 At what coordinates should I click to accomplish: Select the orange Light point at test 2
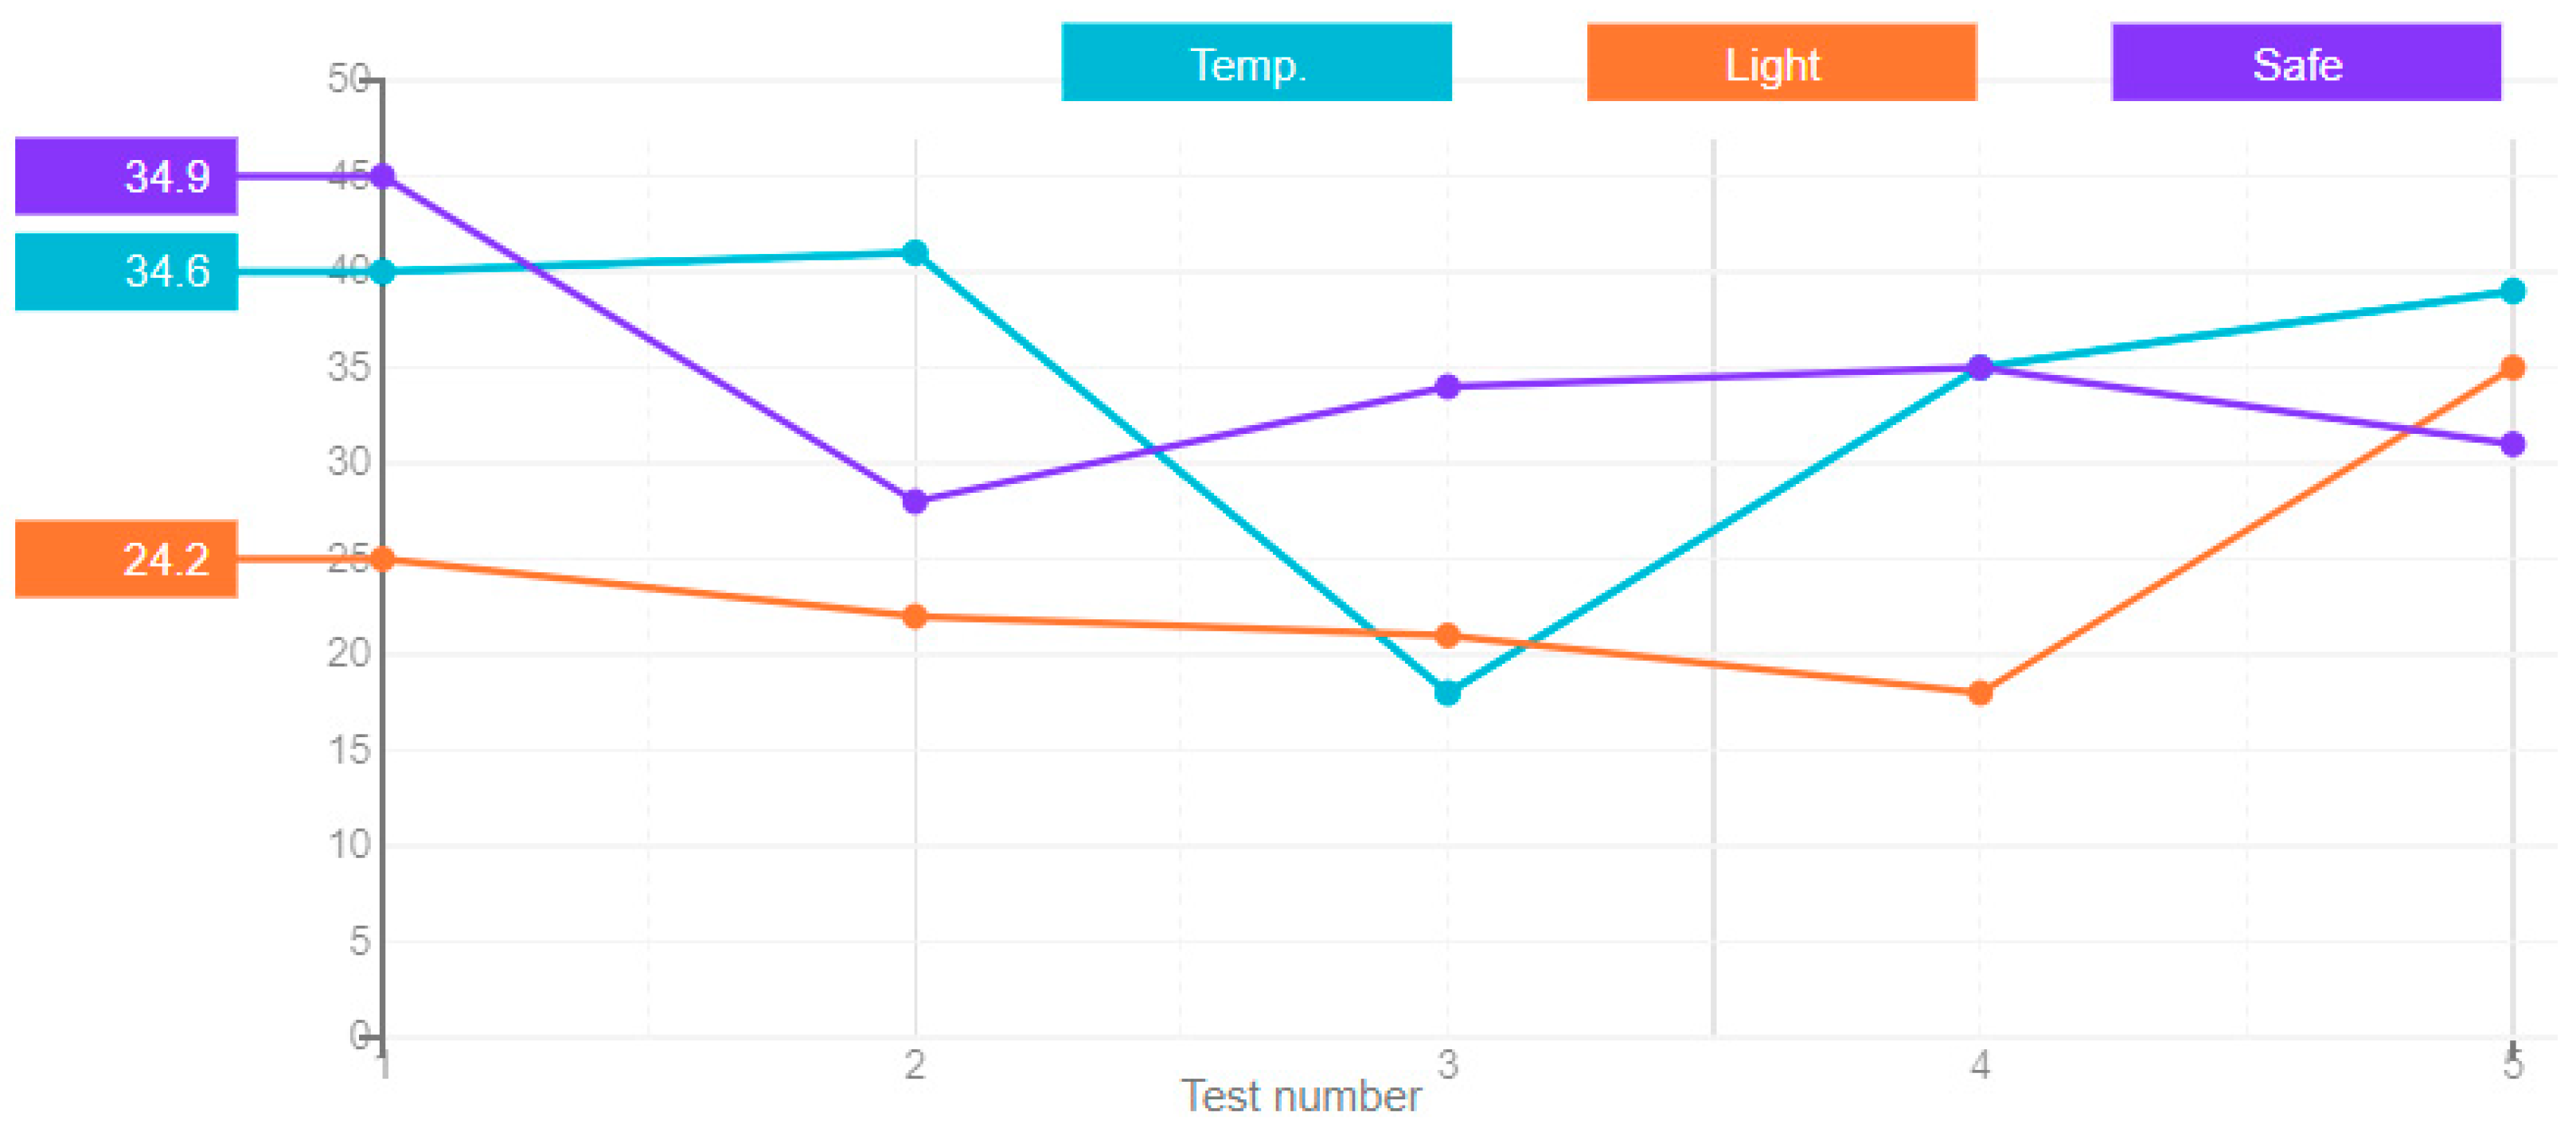pyautogui.click(x=914, y=616)
